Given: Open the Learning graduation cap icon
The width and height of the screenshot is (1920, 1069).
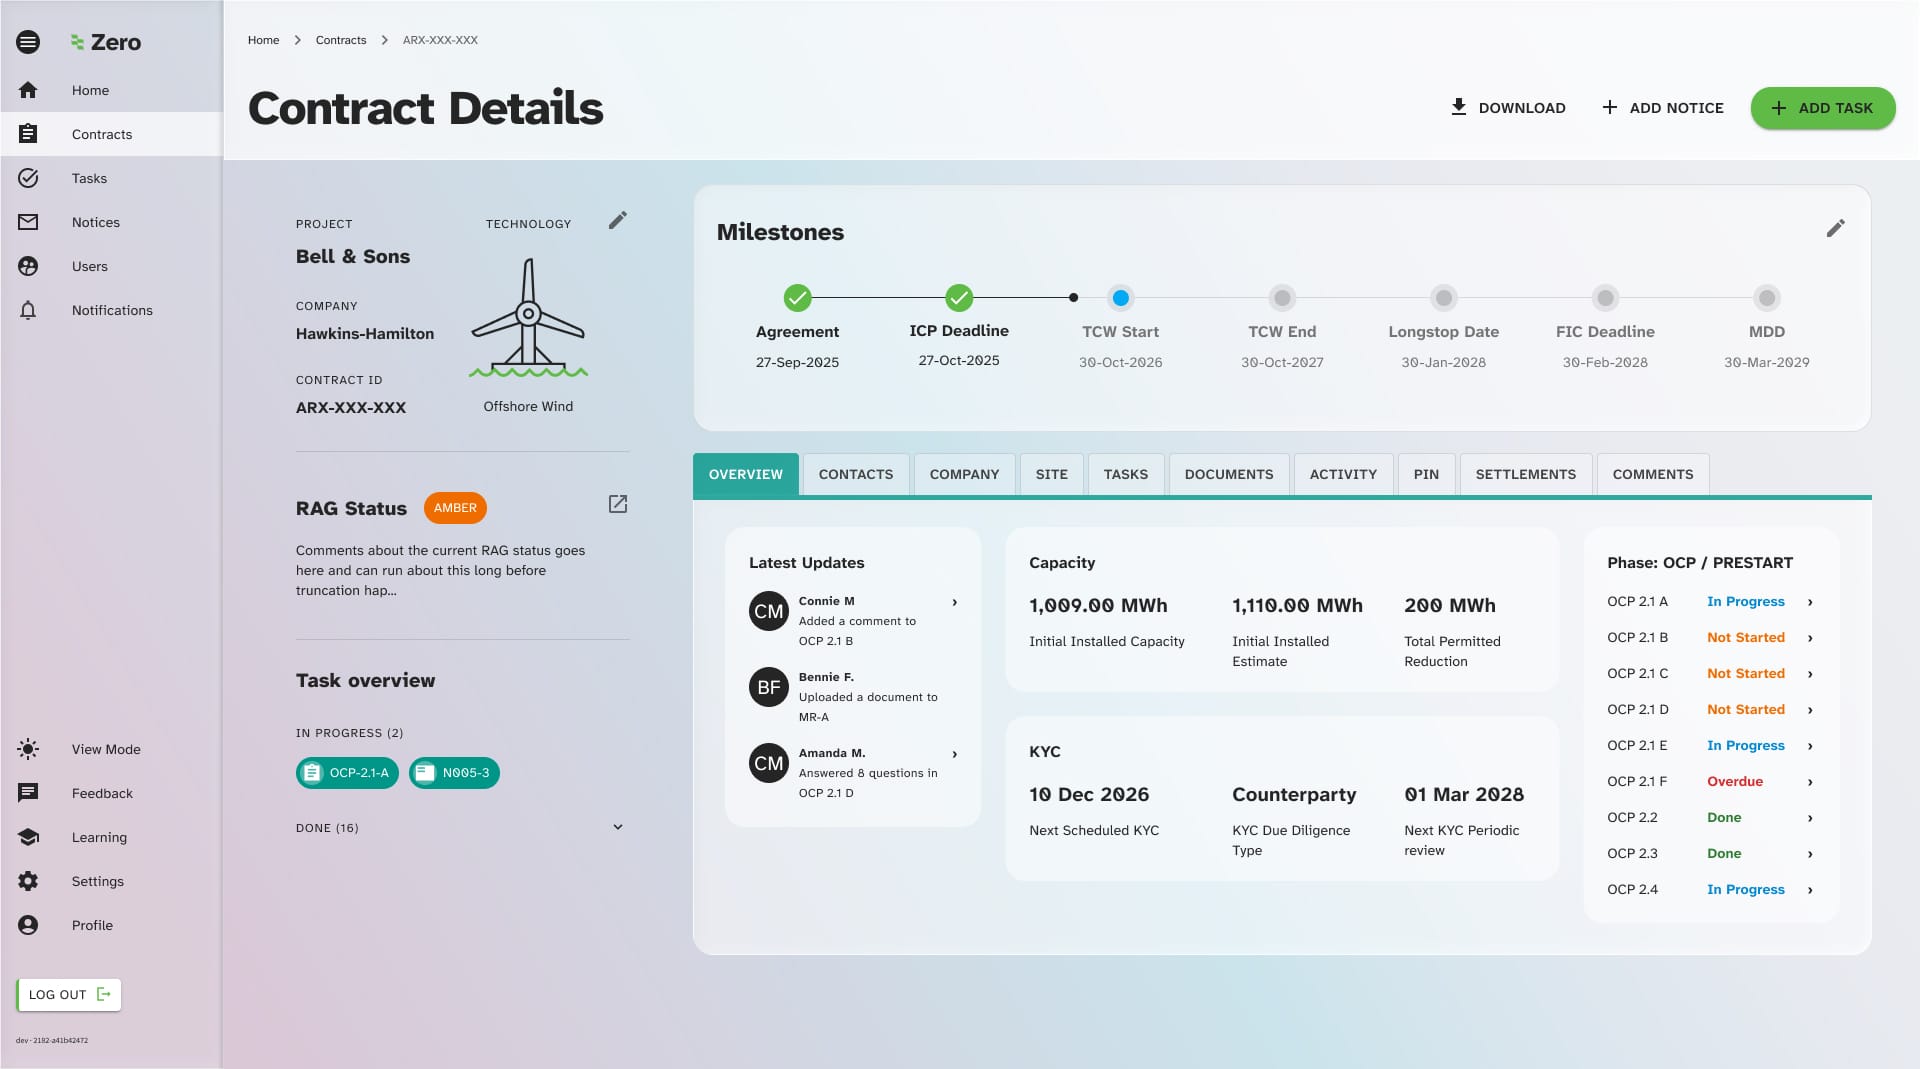Looking at the screenshot, I should [x=28, y=837].
